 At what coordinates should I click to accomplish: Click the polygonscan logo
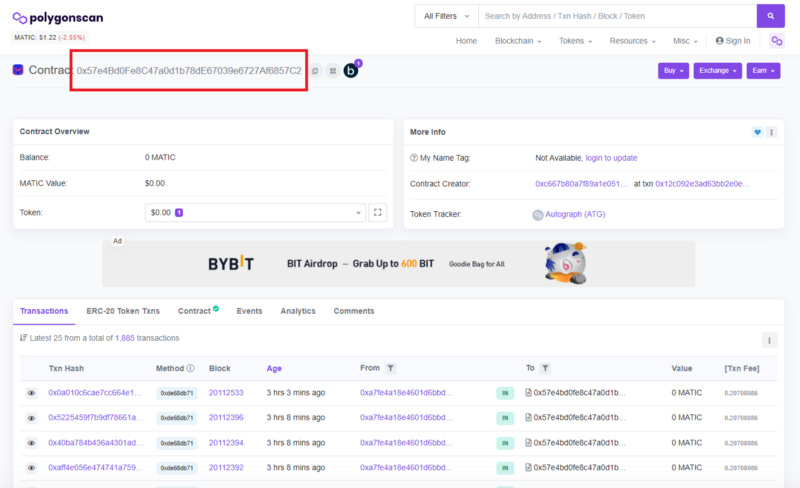pos(58,18)
